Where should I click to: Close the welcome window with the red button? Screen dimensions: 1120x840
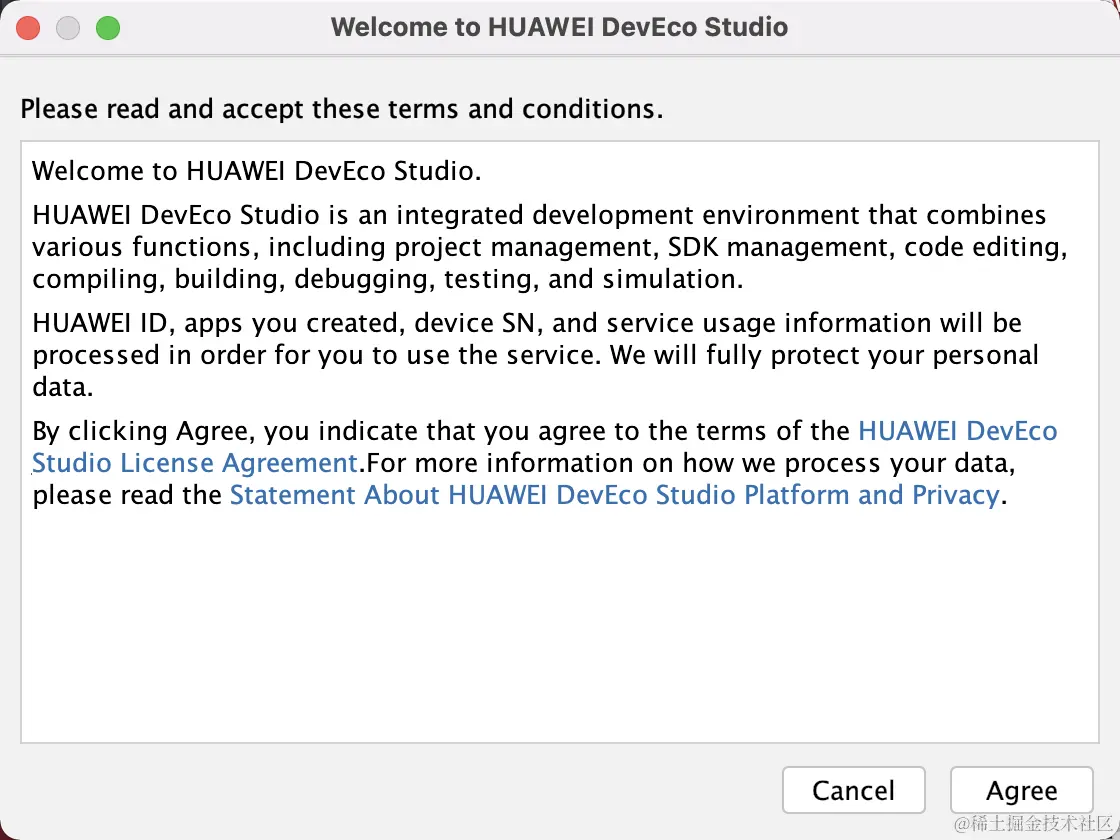[x=28, y=28]
